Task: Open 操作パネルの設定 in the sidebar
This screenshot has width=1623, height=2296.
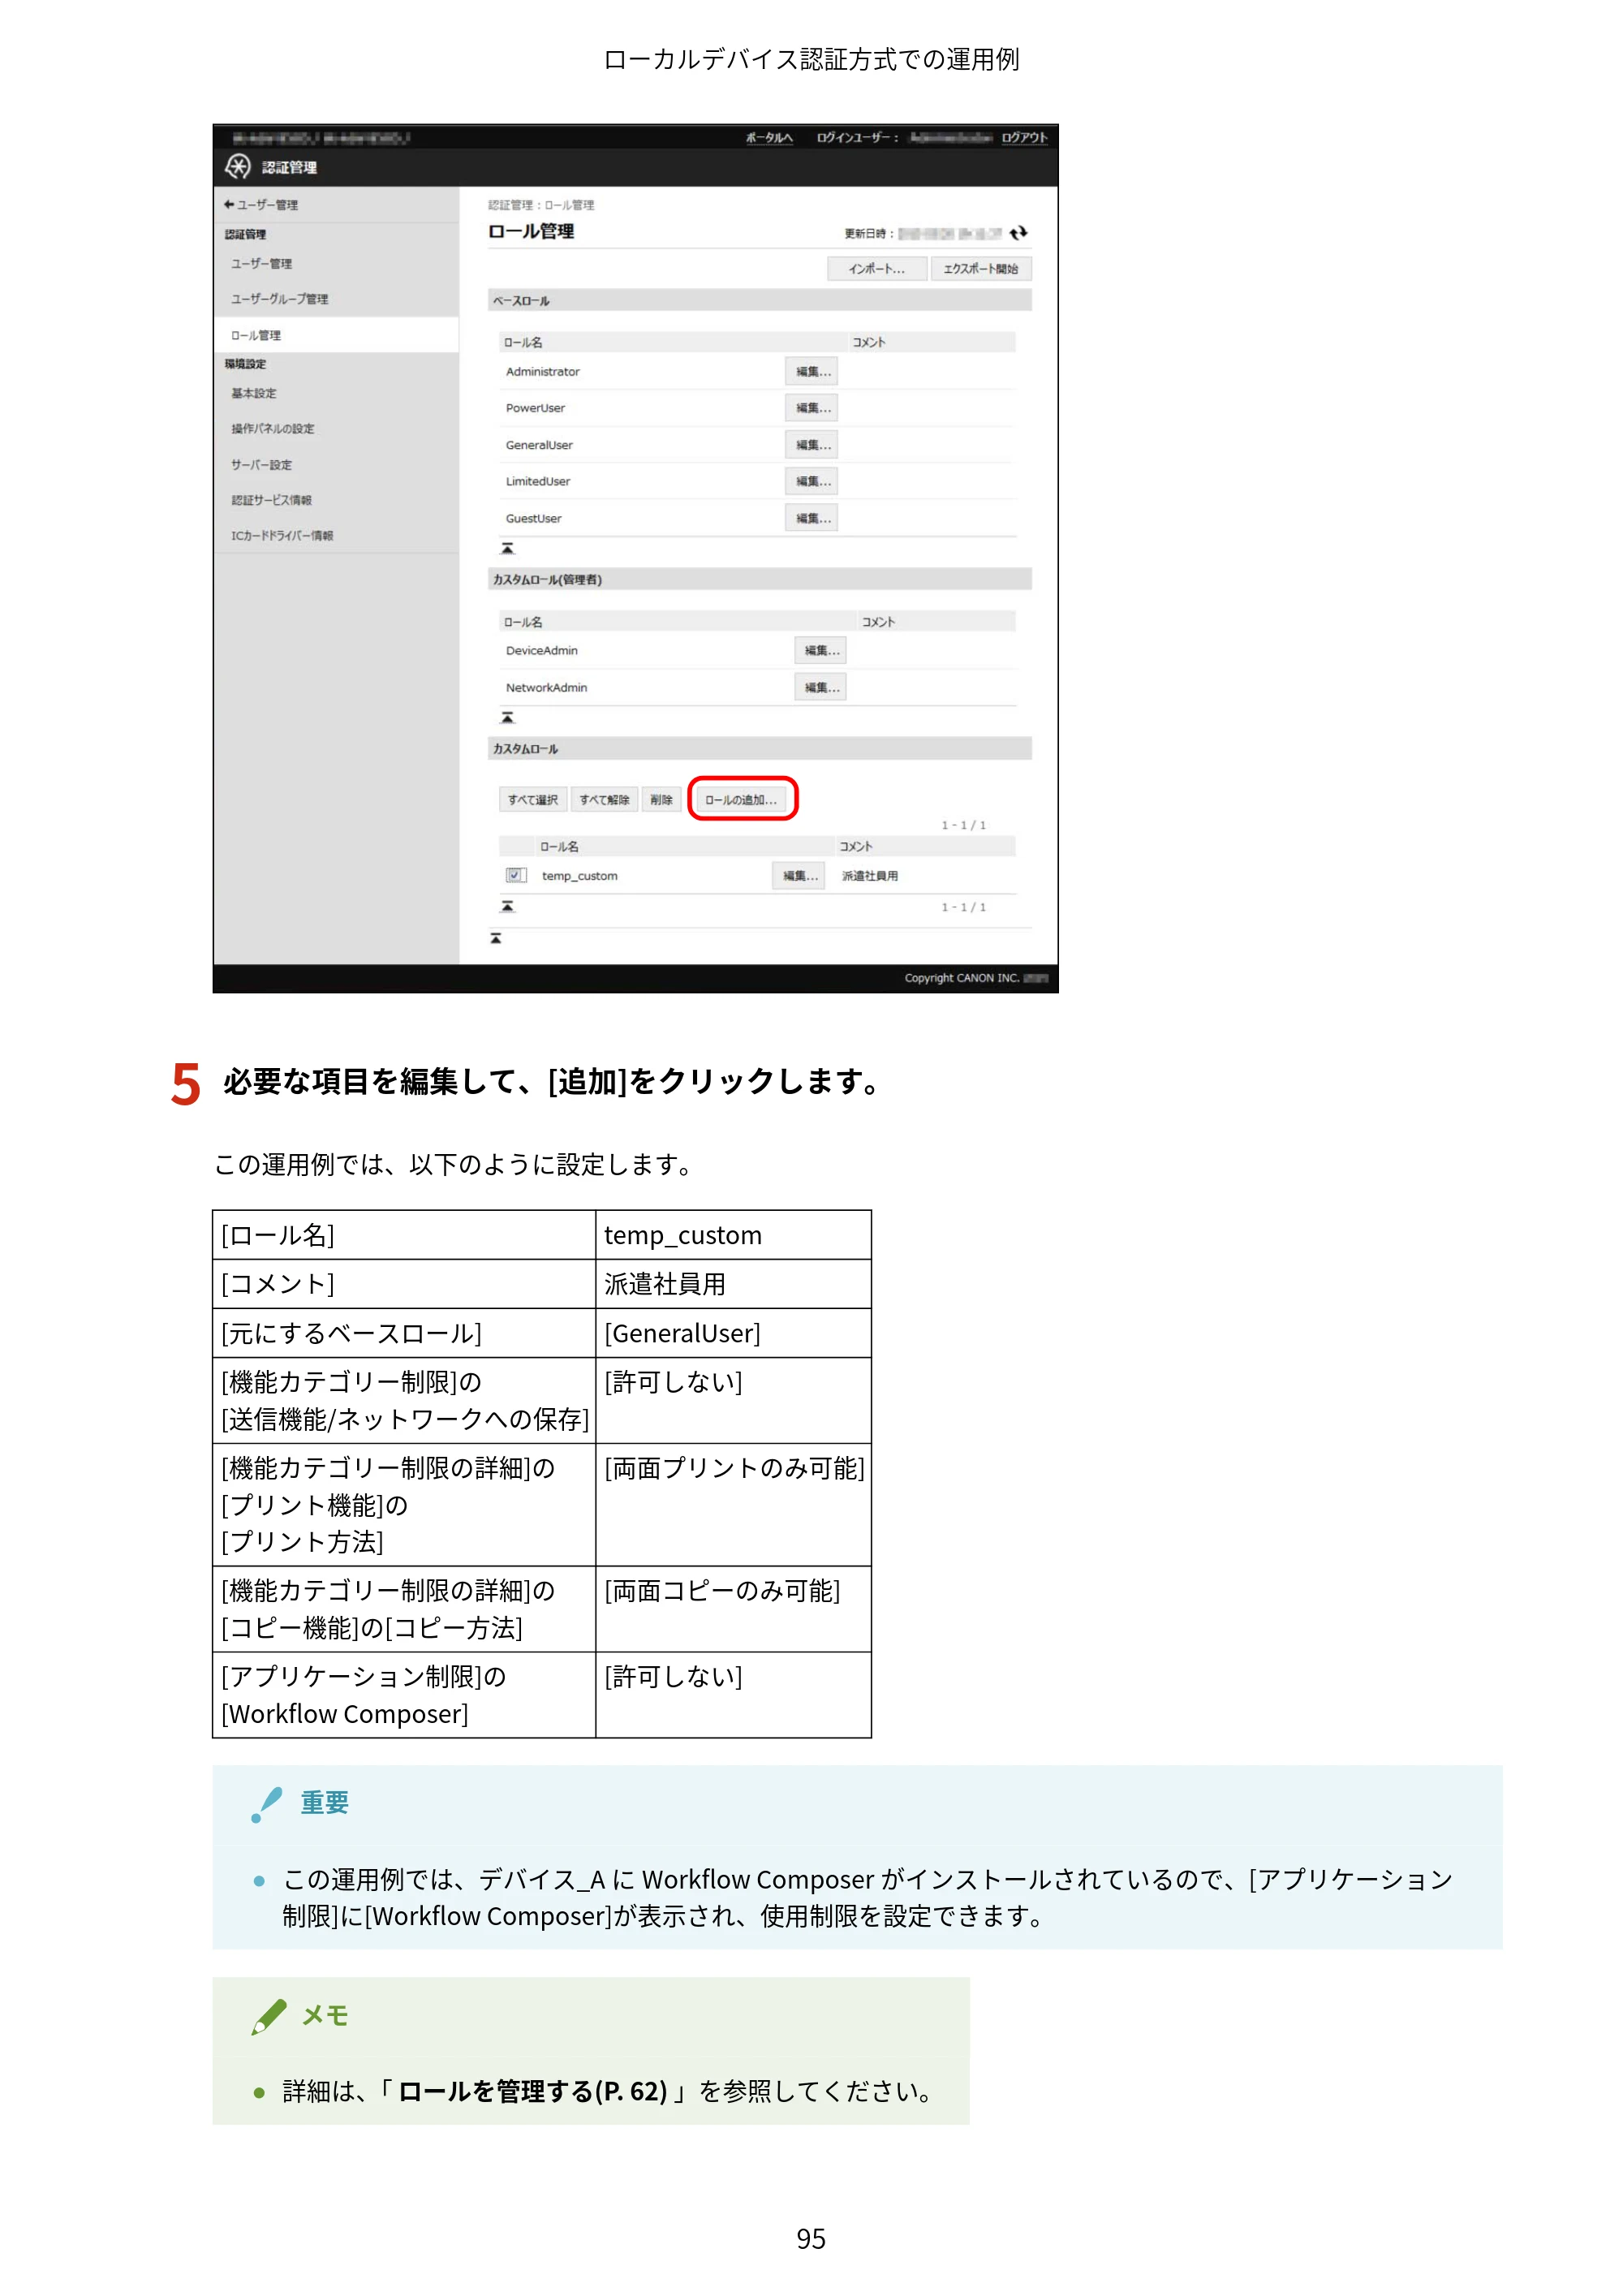Action: pyautogui.click(x=273, y=428)
